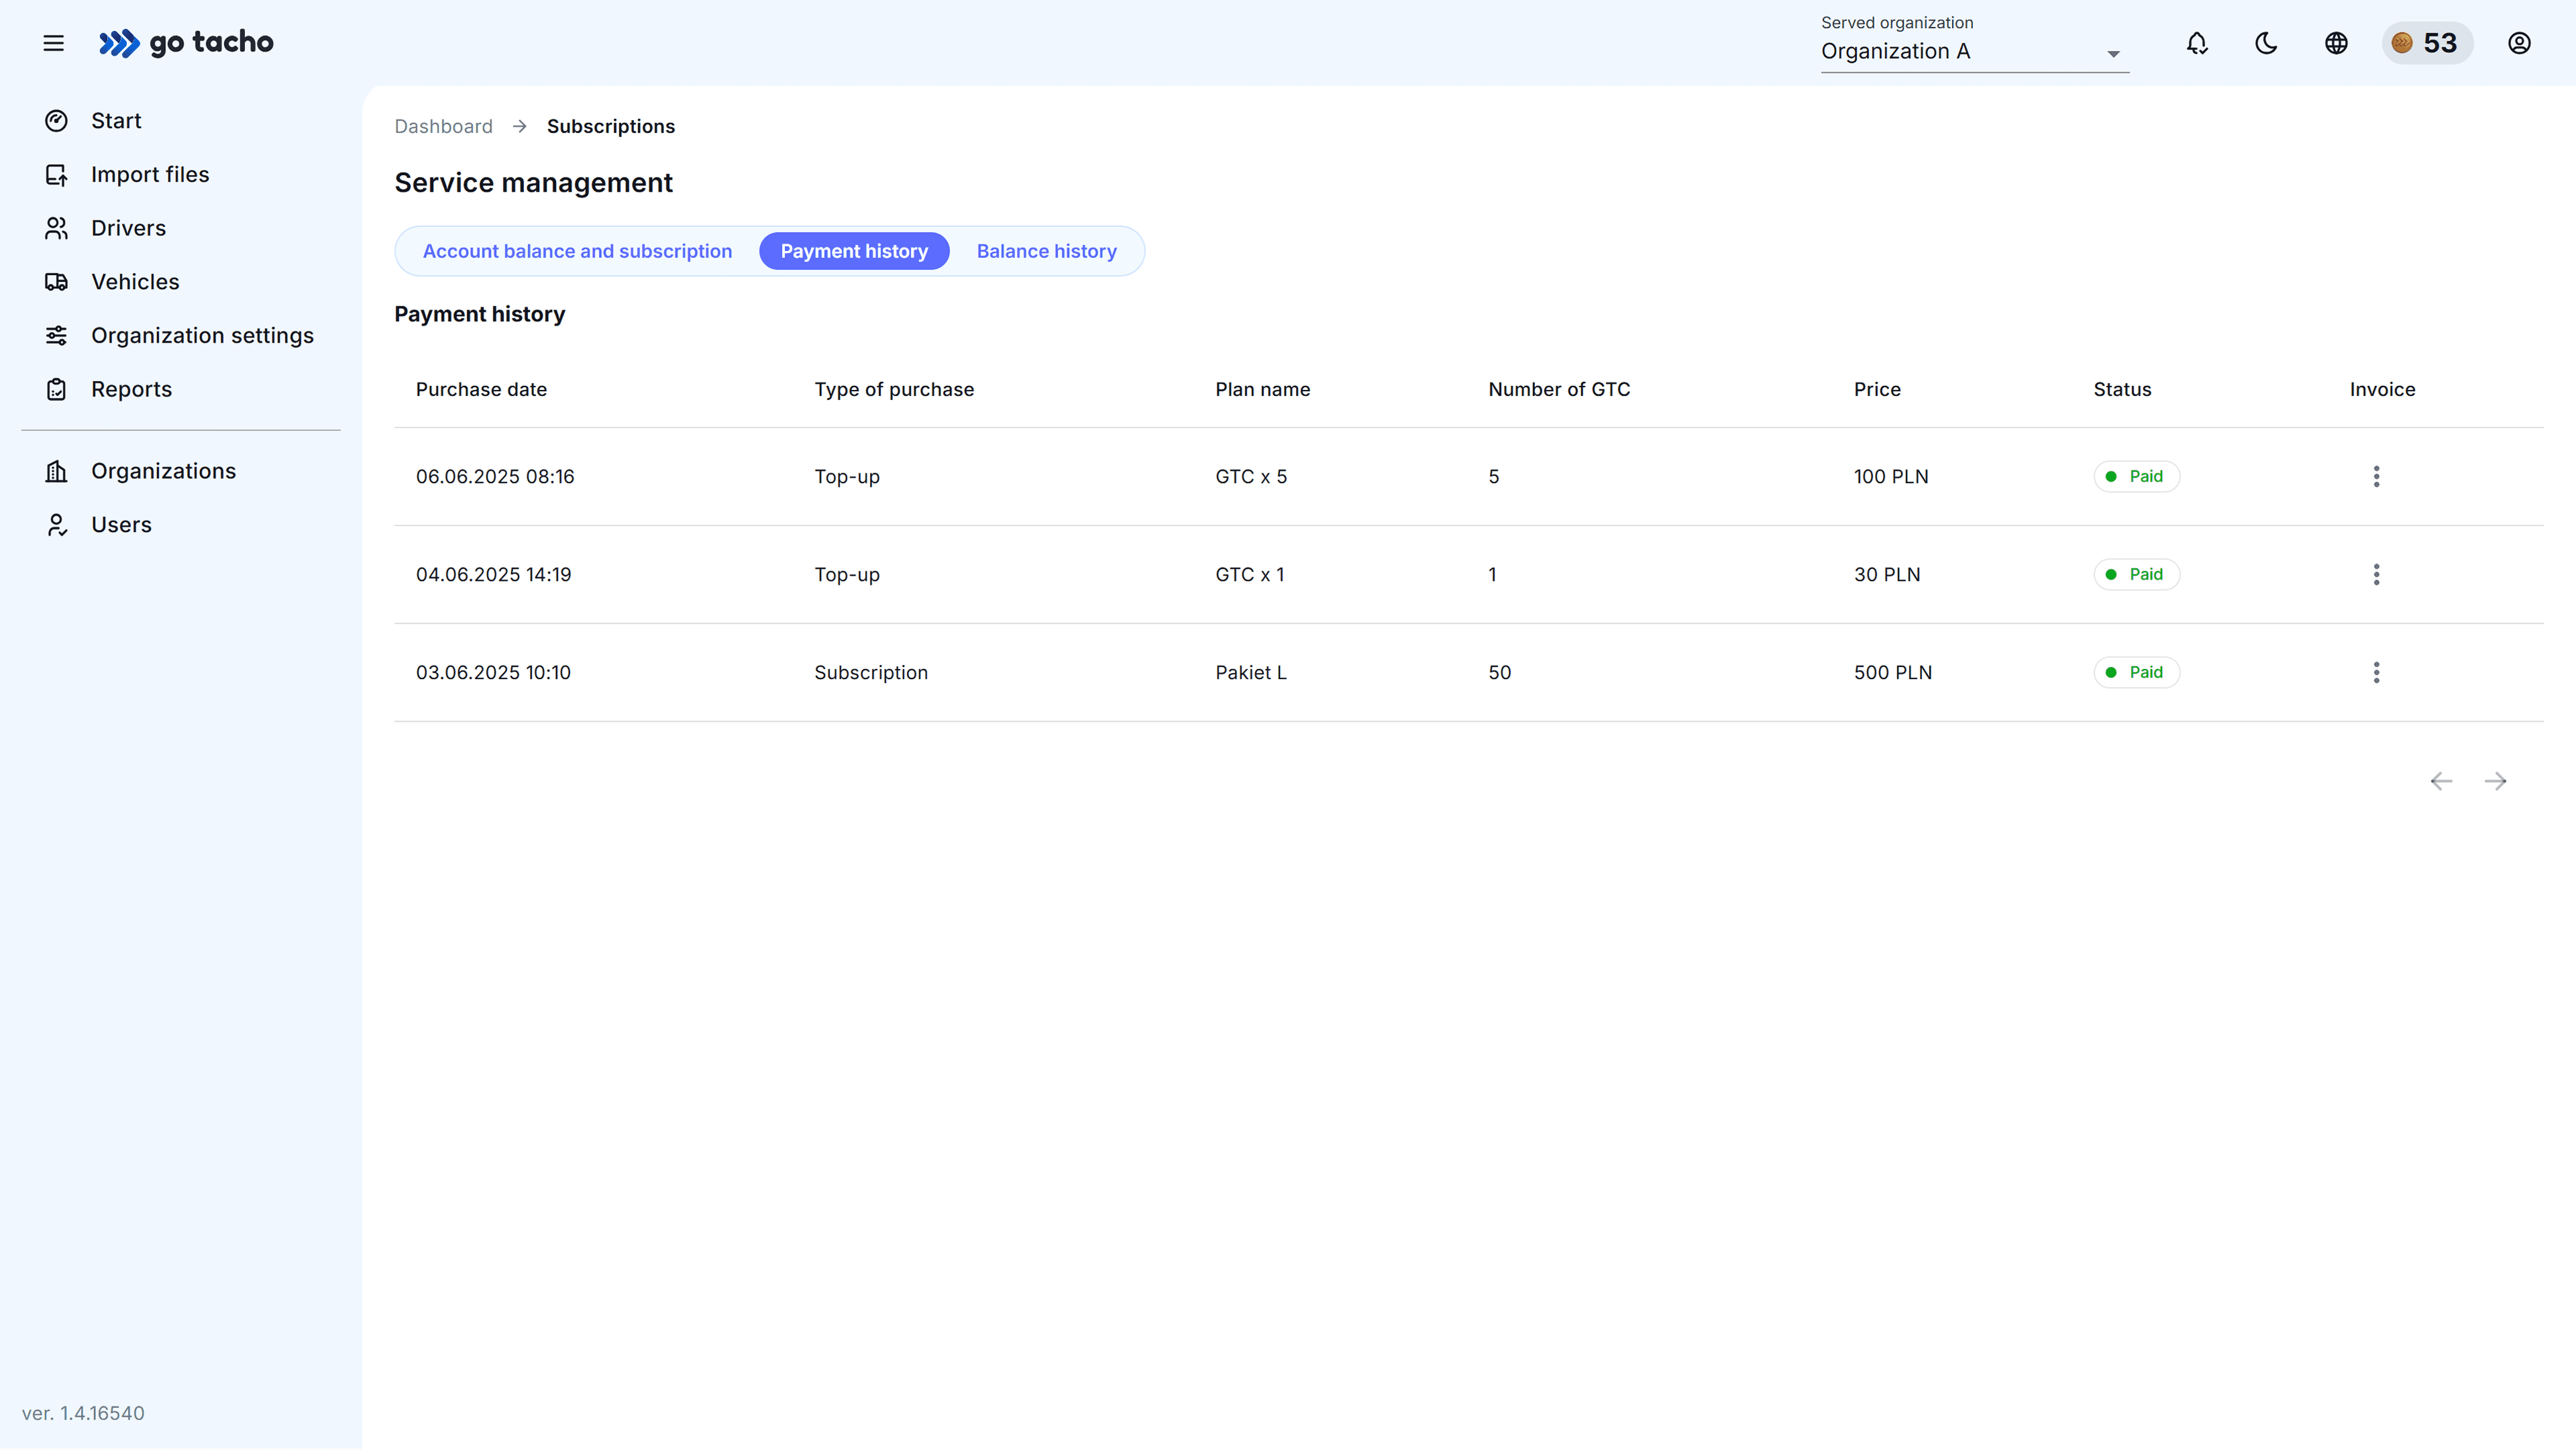
Task: Click the go tacho logo
Action: [x=186, y=43]
